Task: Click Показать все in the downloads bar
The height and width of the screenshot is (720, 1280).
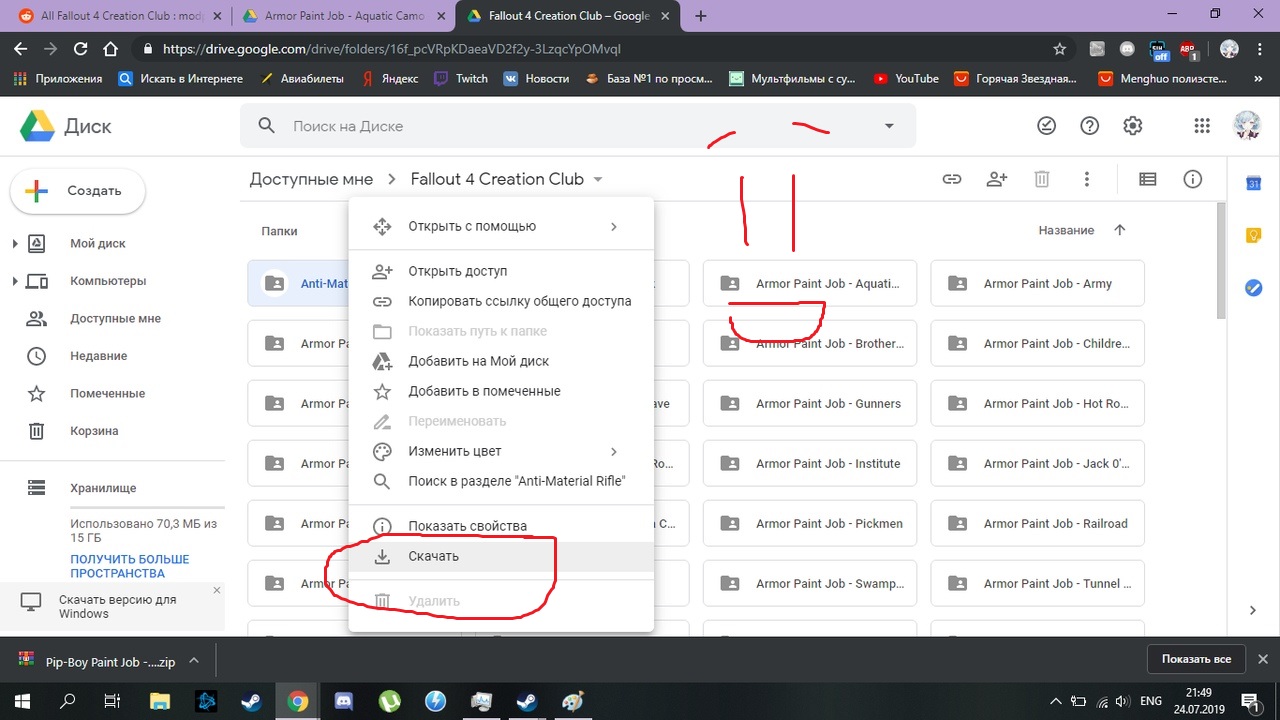Action: pyautogui.click(x=1196, y=659)
